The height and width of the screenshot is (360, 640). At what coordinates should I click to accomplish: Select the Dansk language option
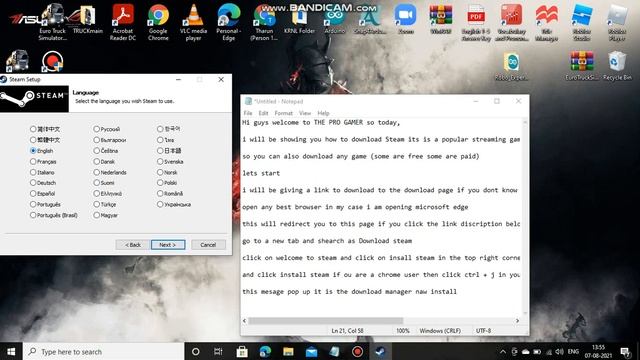[x=96, y=161]
